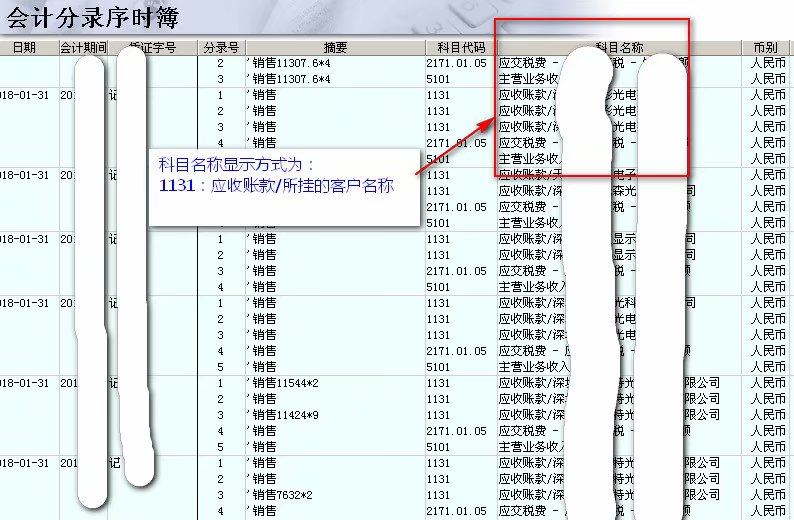Click the topmost 销售11307.6*4 summary cell

290,63
